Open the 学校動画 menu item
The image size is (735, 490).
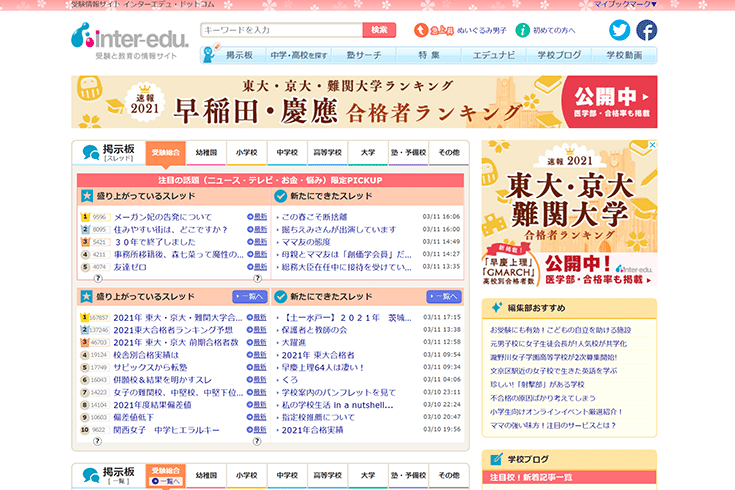point(624,55)
